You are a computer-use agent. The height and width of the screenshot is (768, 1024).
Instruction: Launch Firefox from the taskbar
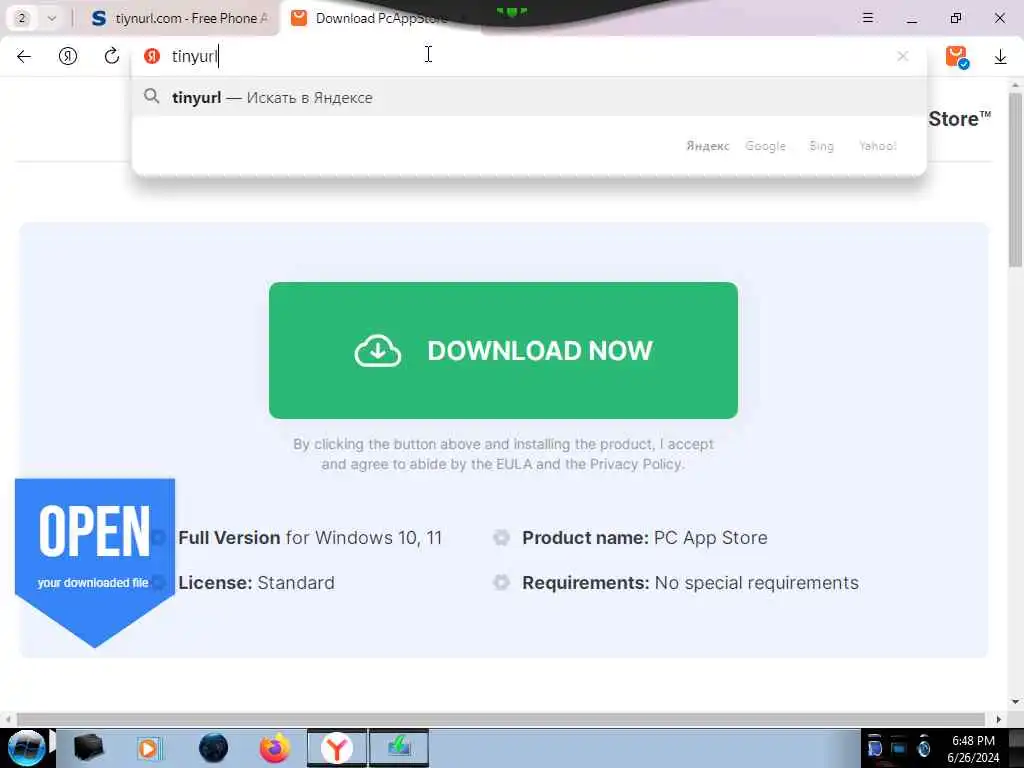pyautogui.click(x=275, y=748)
